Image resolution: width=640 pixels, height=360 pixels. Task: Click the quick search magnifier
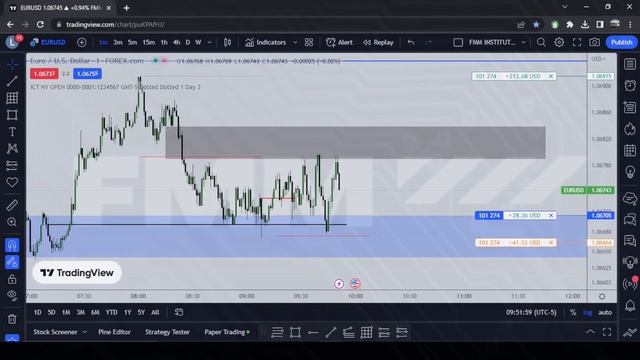541,42
